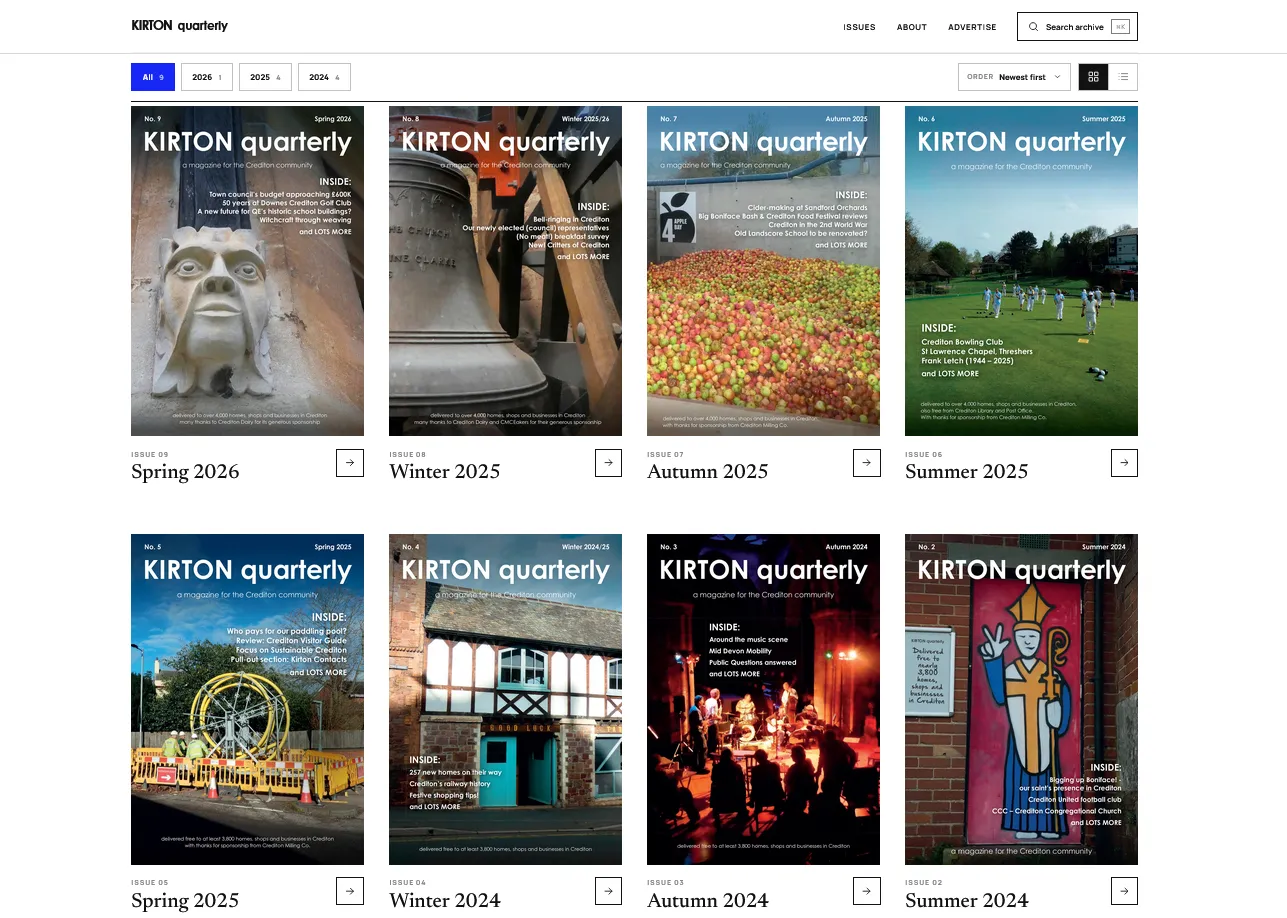Screen dimensions: 1287x918
Task: Click the 'ISSUE 07' label
Action: (666, 454)
